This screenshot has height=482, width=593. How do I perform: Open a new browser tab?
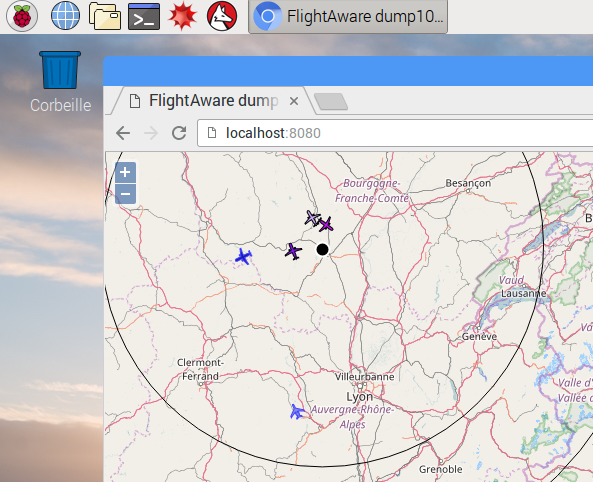coord(331,101)
